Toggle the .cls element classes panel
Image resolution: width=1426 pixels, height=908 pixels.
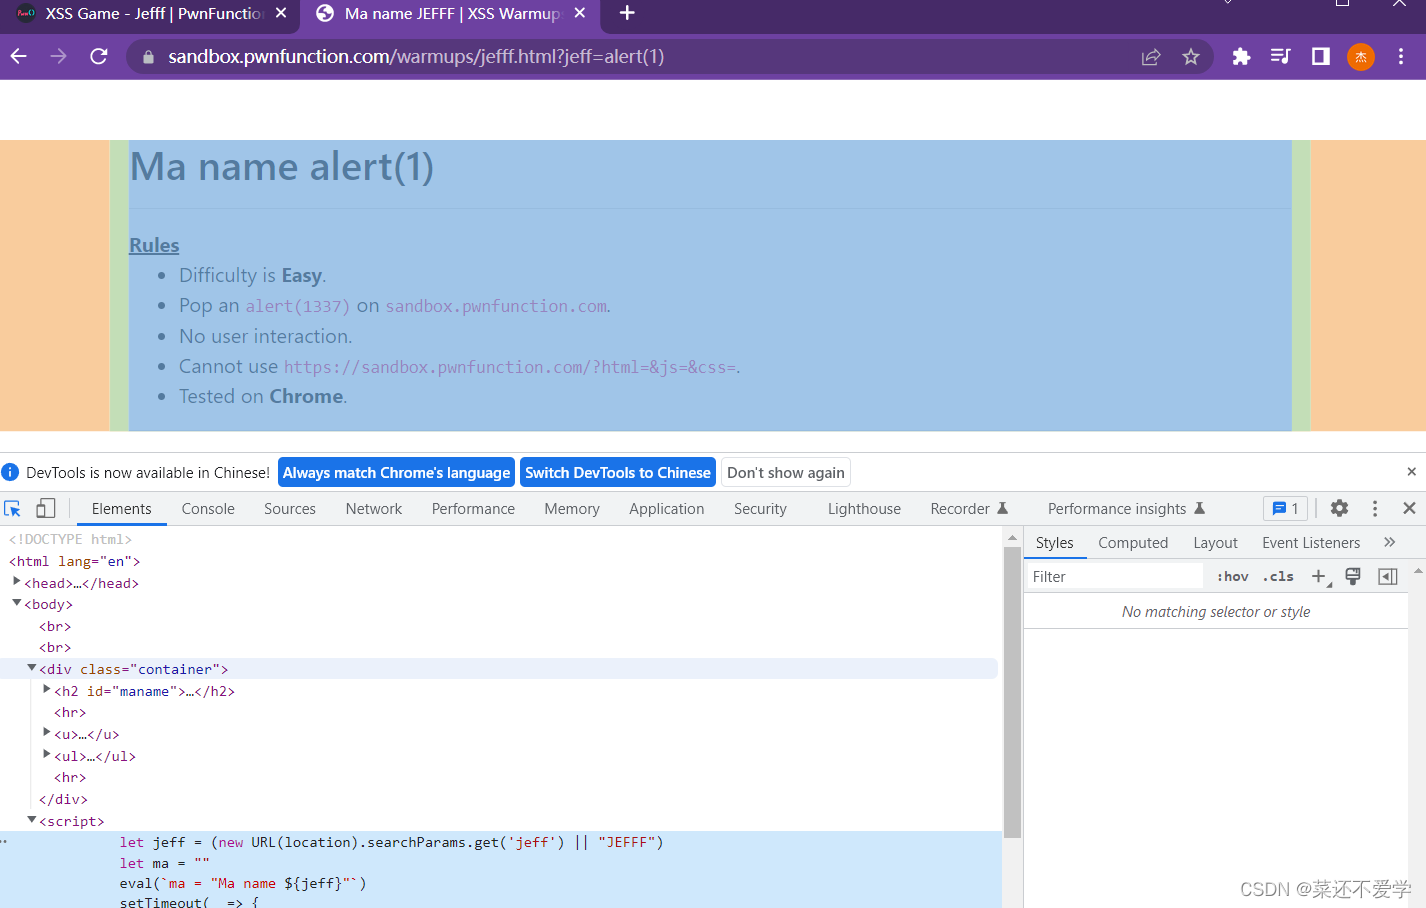click(1278, 577)
